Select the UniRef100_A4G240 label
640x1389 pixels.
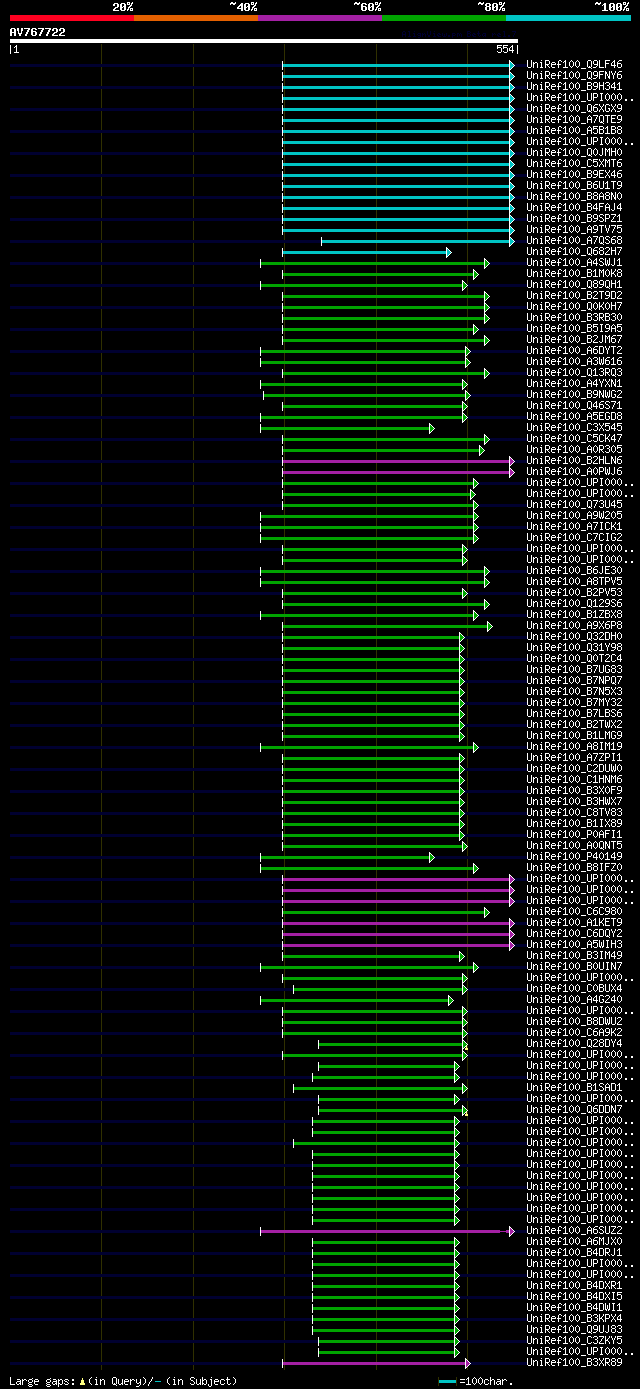click(x=574, y=1000)
